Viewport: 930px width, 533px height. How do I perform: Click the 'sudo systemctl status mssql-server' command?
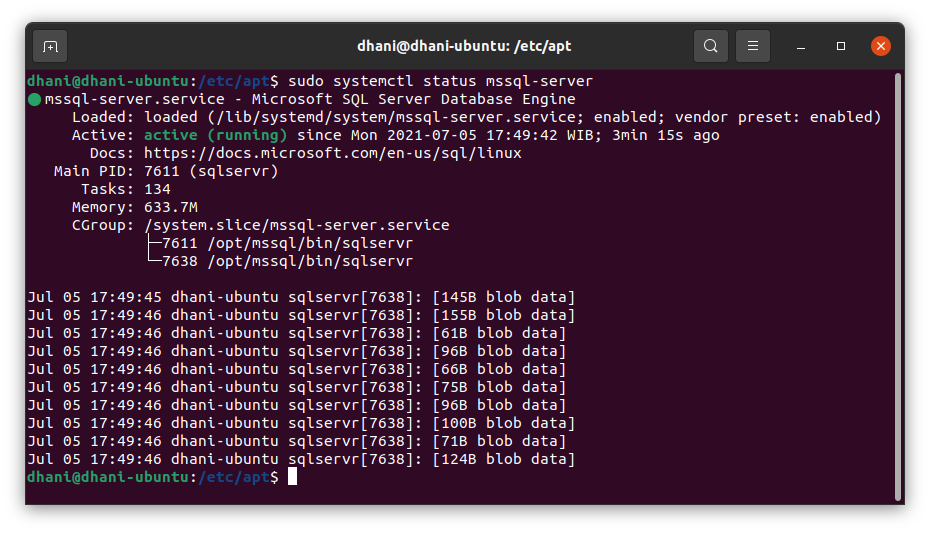point(441,81)
